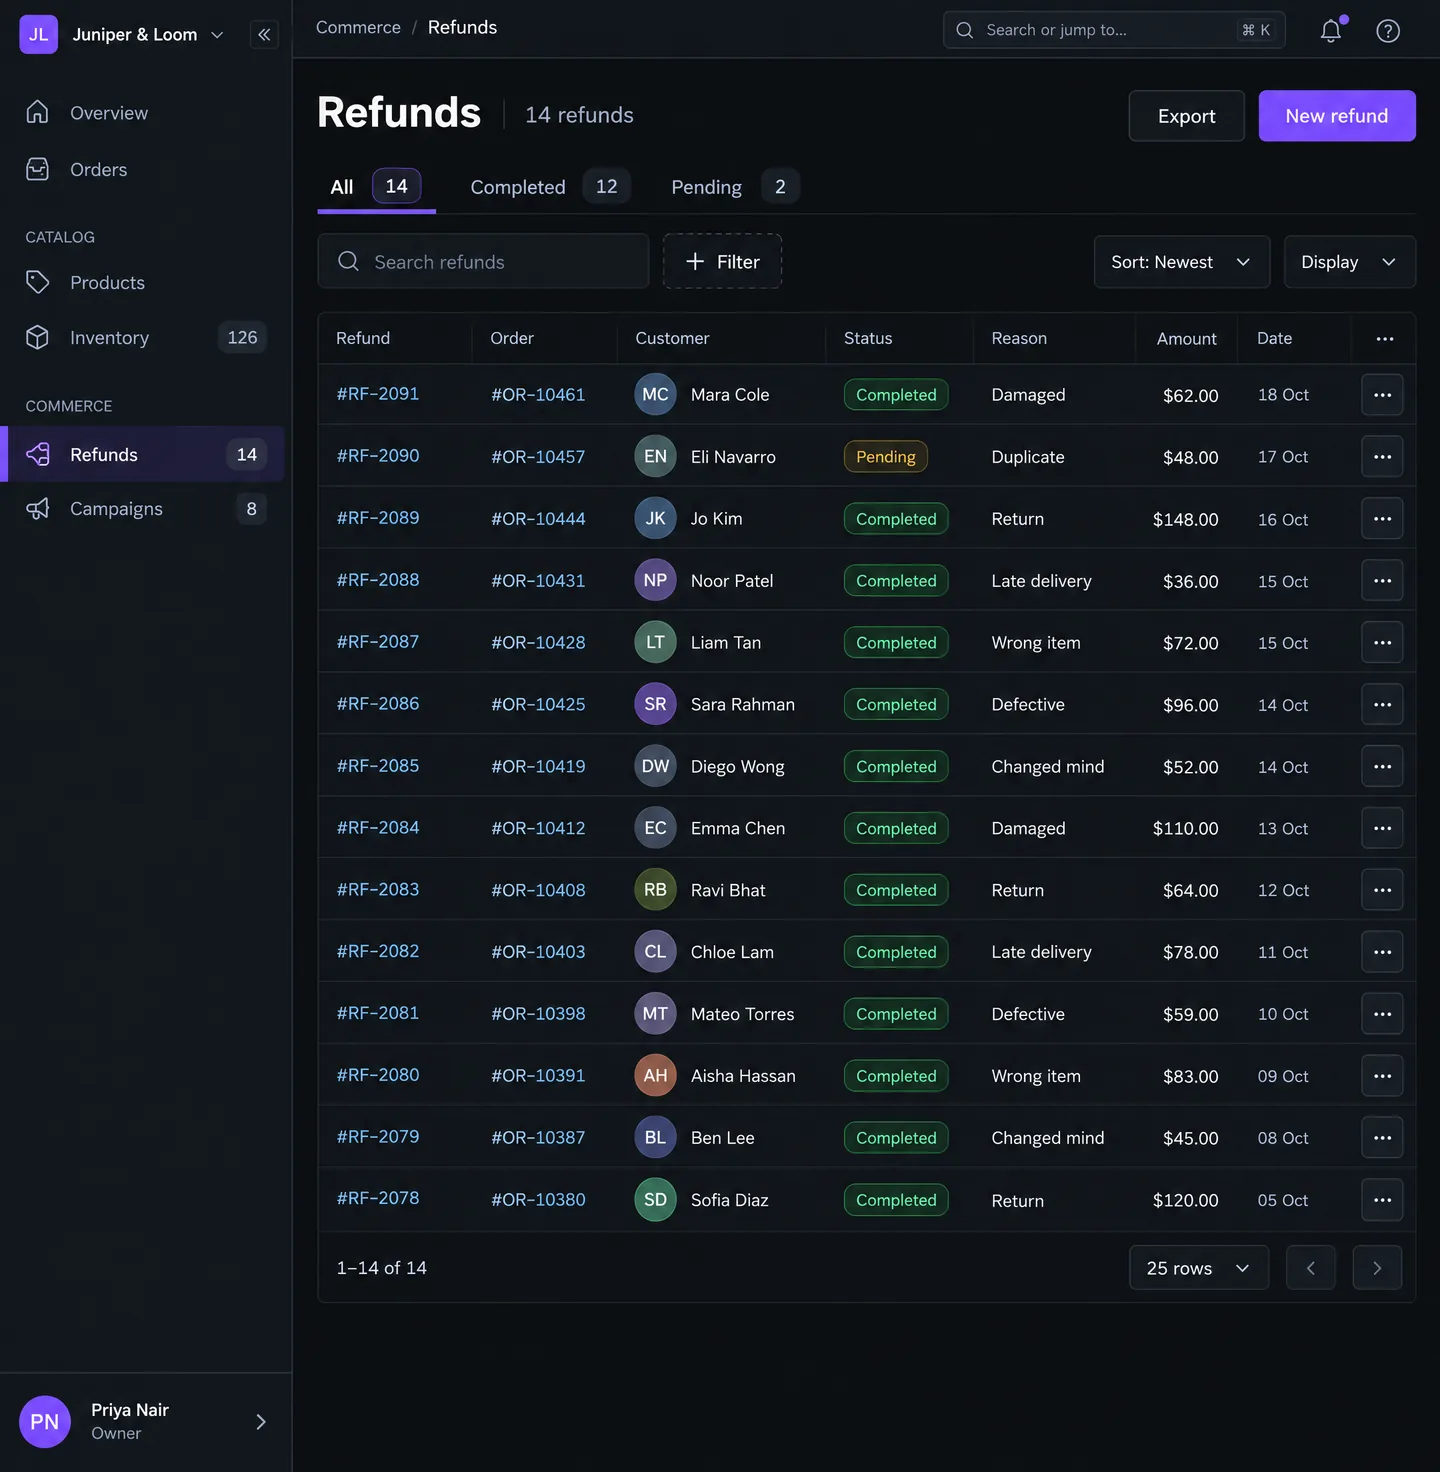
Task: Open table column options in header
Action: (1384, 339)
